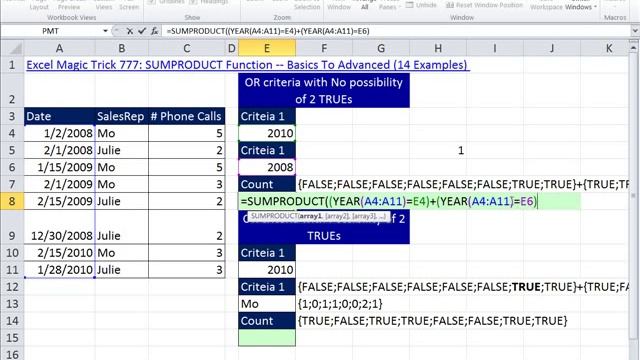Image resolution: width=640 pixels, height=360 pixels.
Task: Open the Switch Windows dropdown
Action: [x=581, y=7]
